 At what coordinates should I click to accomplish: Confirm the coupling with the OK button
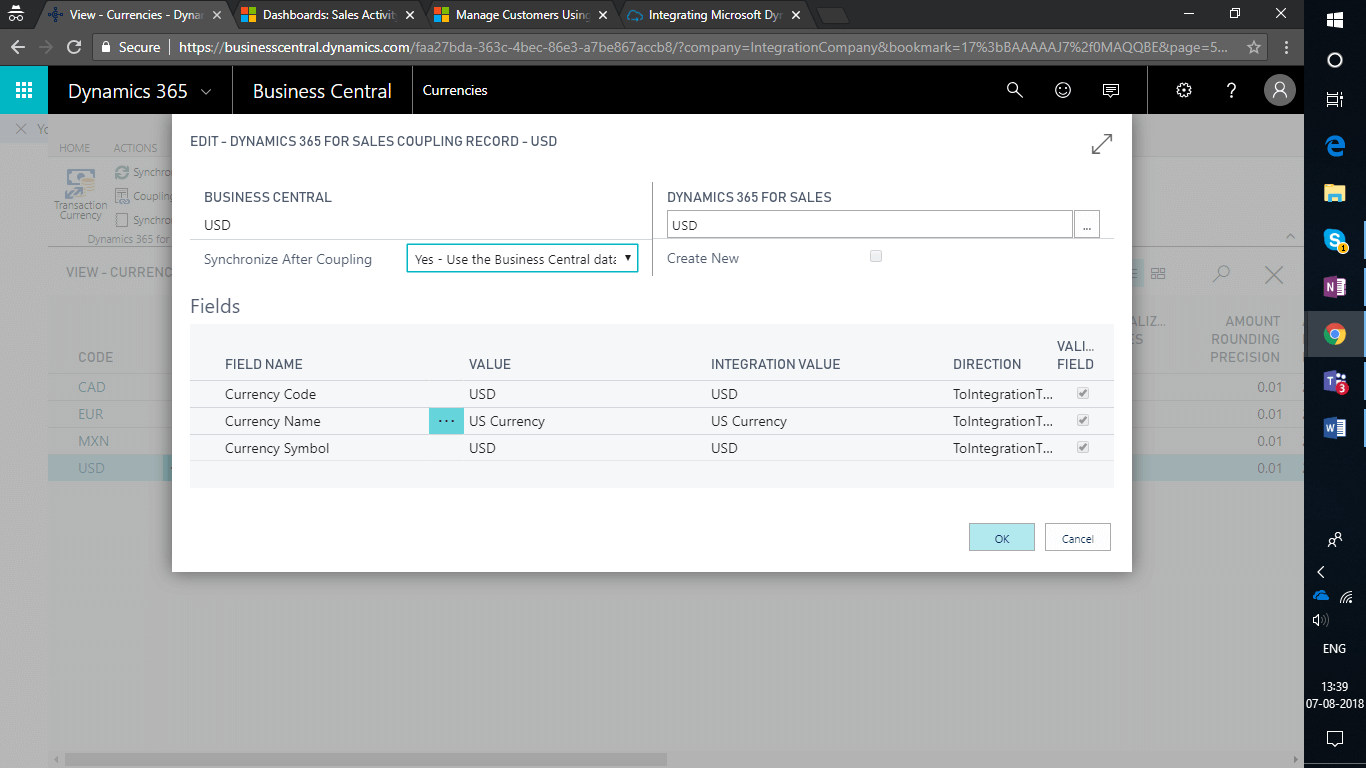pyautogui.click(x=1001, y=537)
